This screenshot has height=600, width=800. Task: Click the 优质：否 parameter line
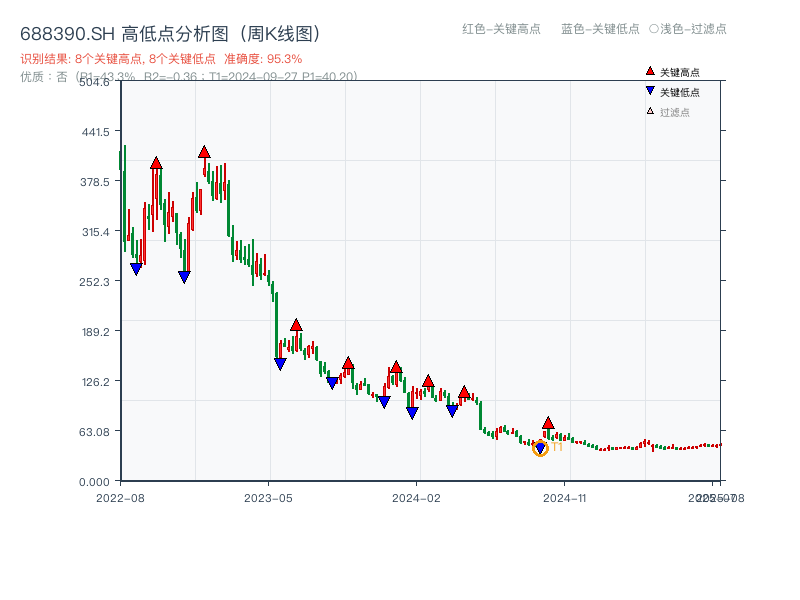pos(45,77)
